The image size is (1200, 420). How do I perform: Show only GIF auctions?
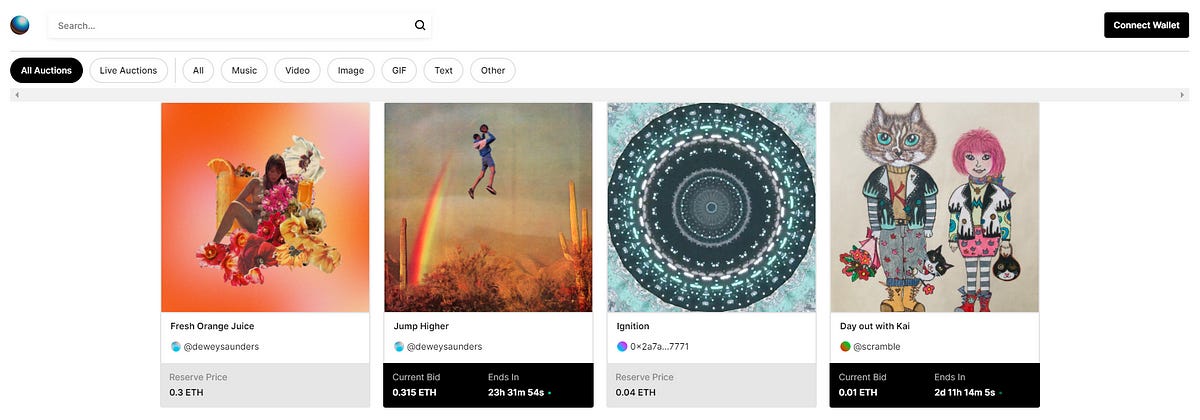[399, 70]
